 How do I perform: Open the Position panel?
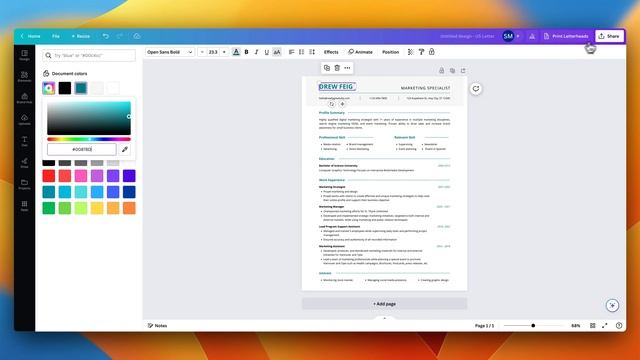click(391, 52)
